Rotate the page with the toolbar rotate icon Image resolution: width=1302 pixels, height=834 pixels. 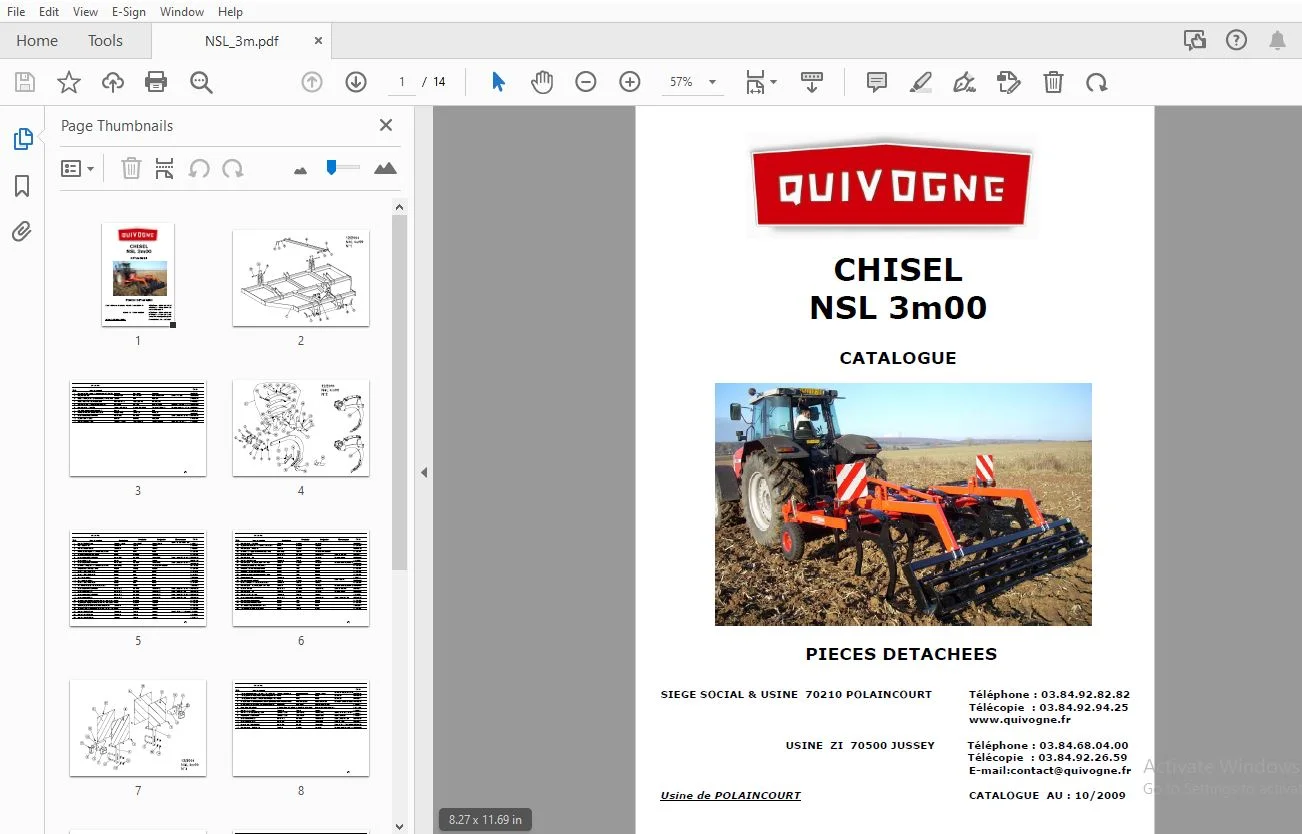click(x=1097, y=82)
